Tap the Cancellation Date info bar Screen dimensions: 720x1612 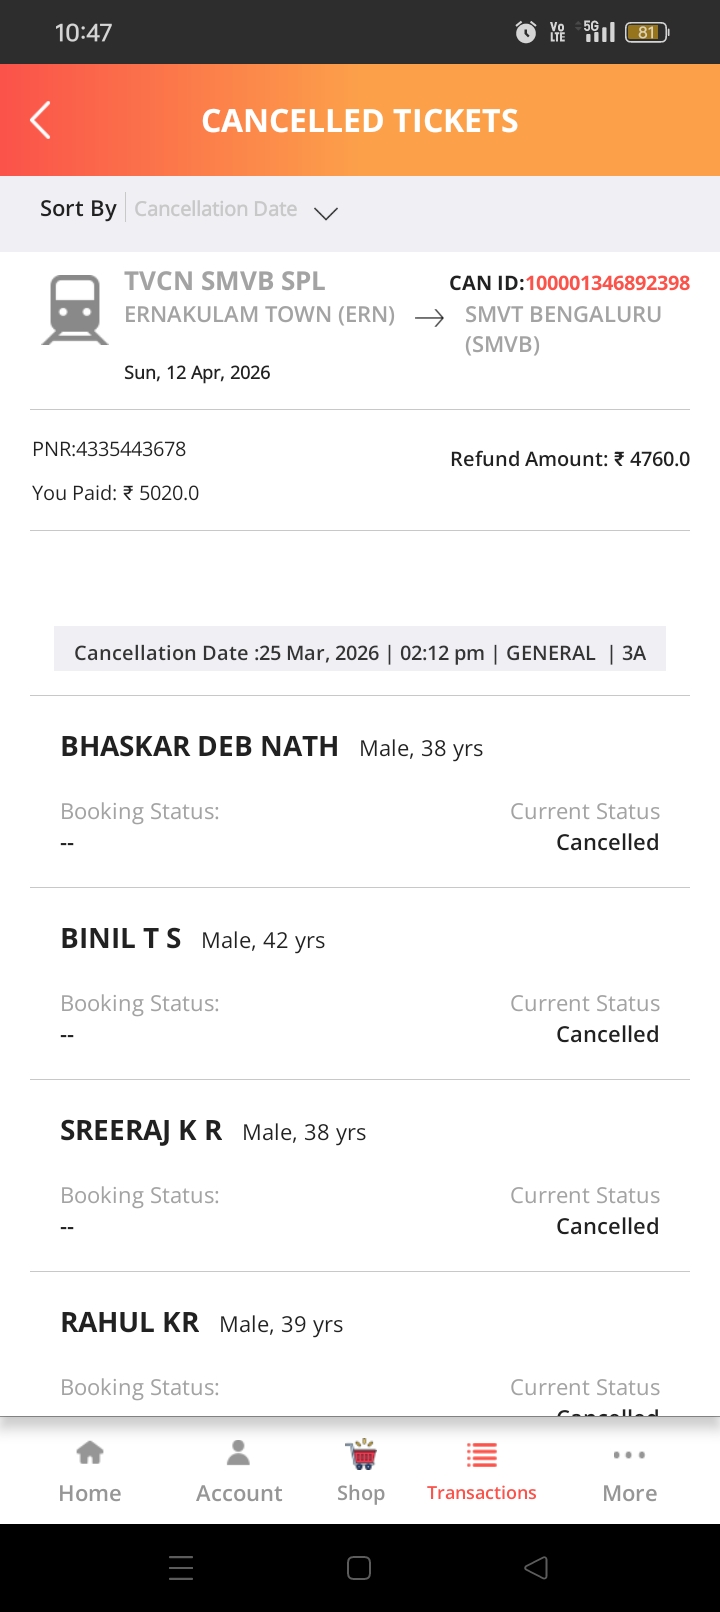pos(360,652)
